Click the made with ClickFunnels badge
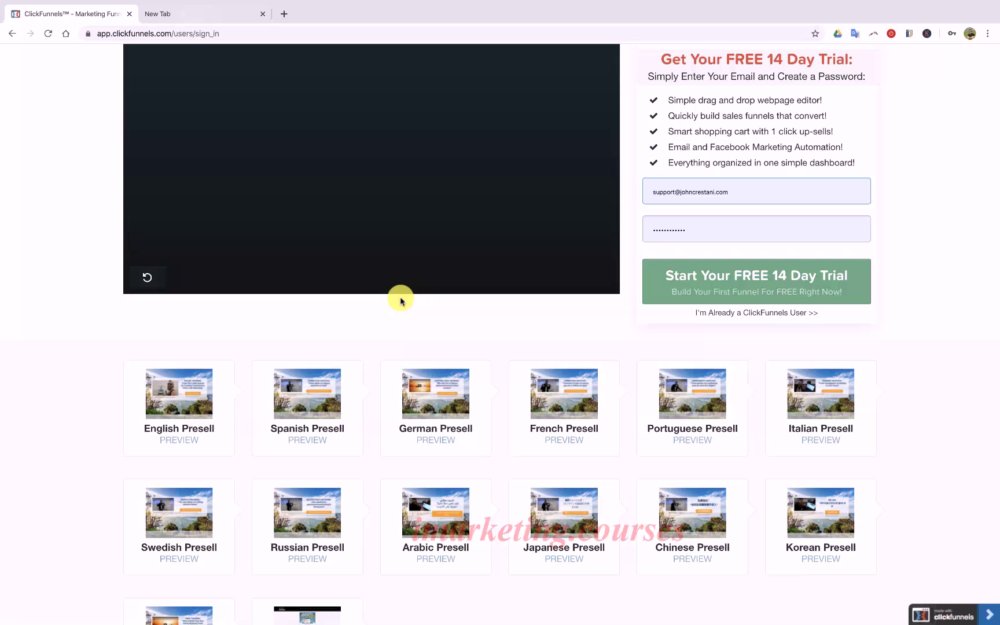The height and width of the screenshot is (625, 1000). pyautogui.click(x=945, y=615)
